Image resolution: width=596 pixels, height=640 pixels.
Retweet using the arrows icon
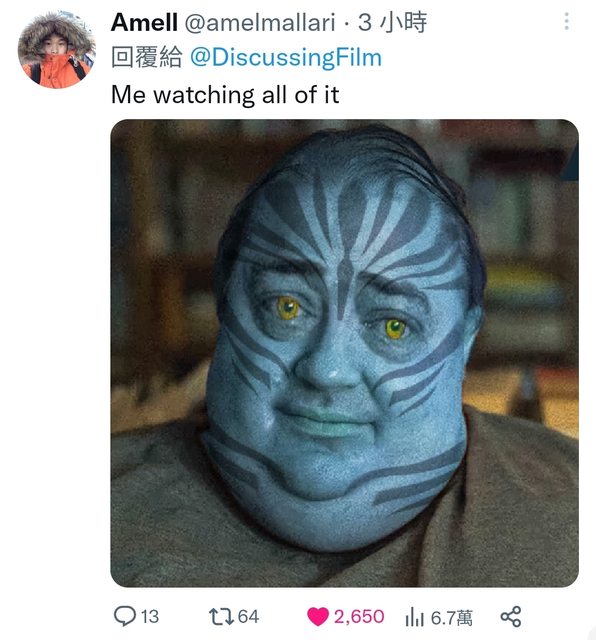point(221,616)
